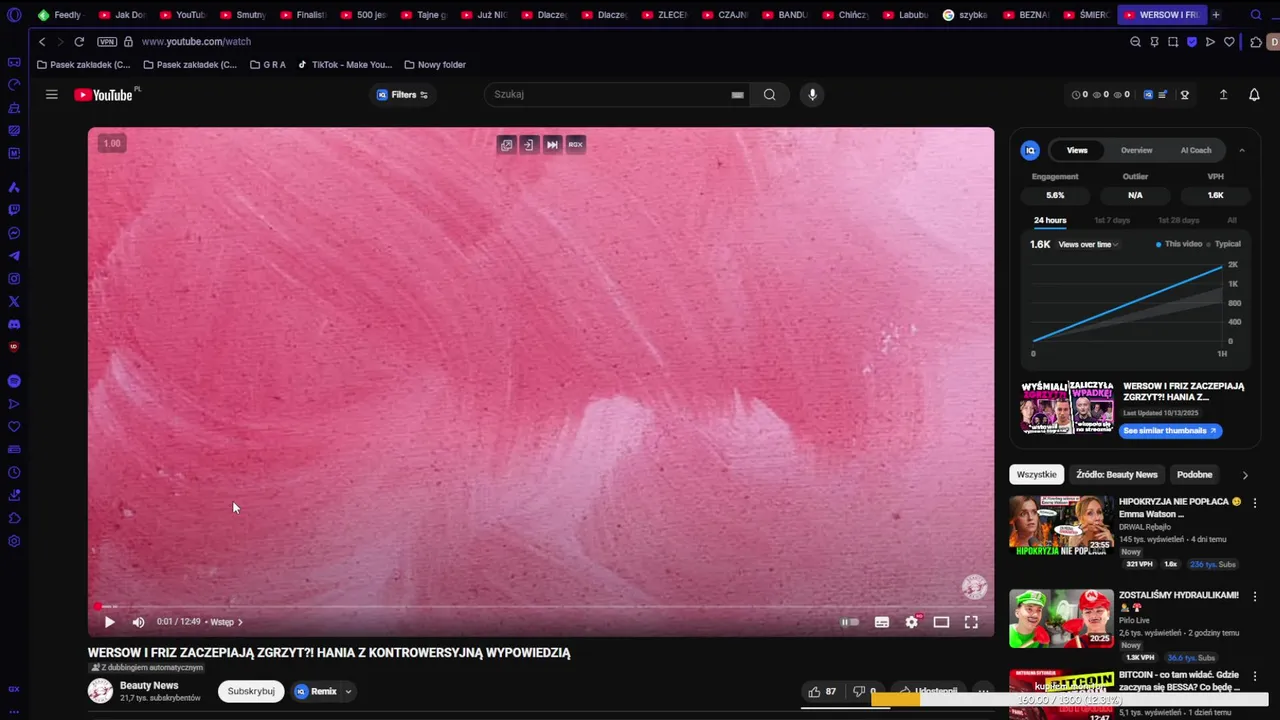Submit search with the magnifier icon
The width and height of the screenshot is (1280, 720).
(769, 95)
